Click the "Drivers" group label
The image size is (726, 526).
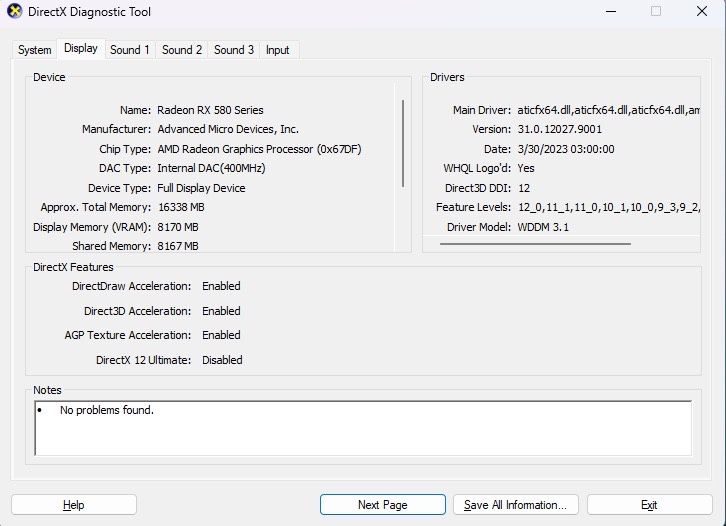coord(447,77)
